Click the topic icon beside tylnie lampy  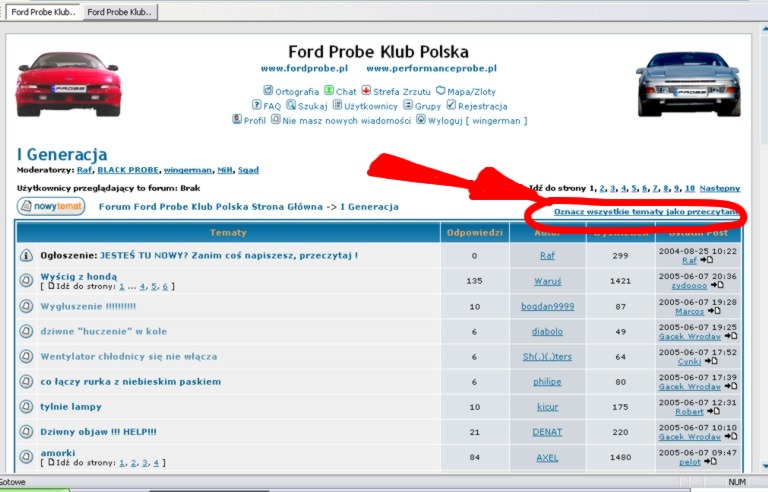tap(26, 406)
